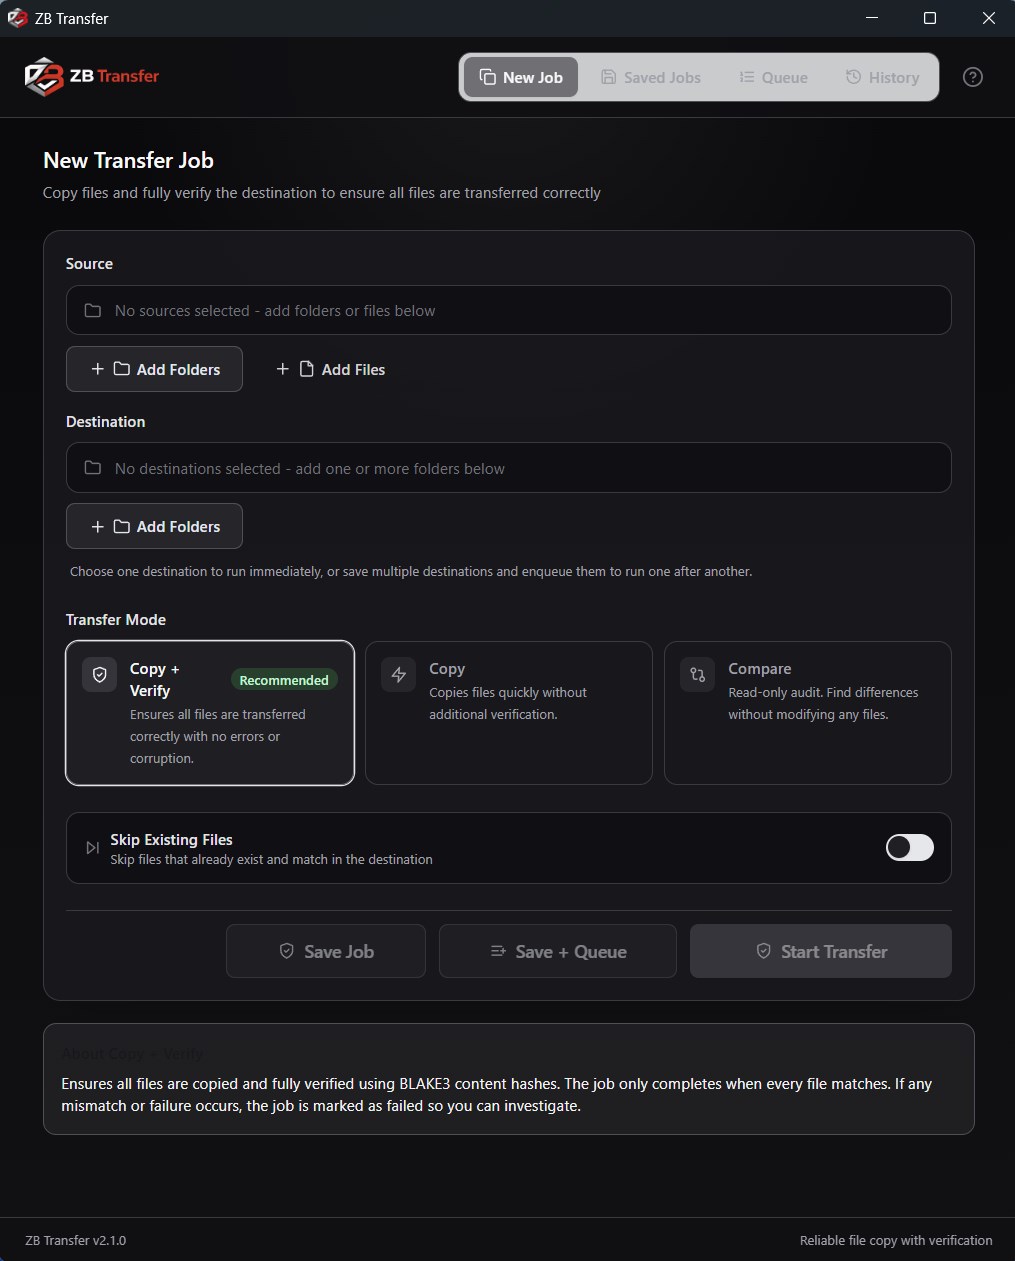Click the 'No destinations selected' destination field

[508, 467]
